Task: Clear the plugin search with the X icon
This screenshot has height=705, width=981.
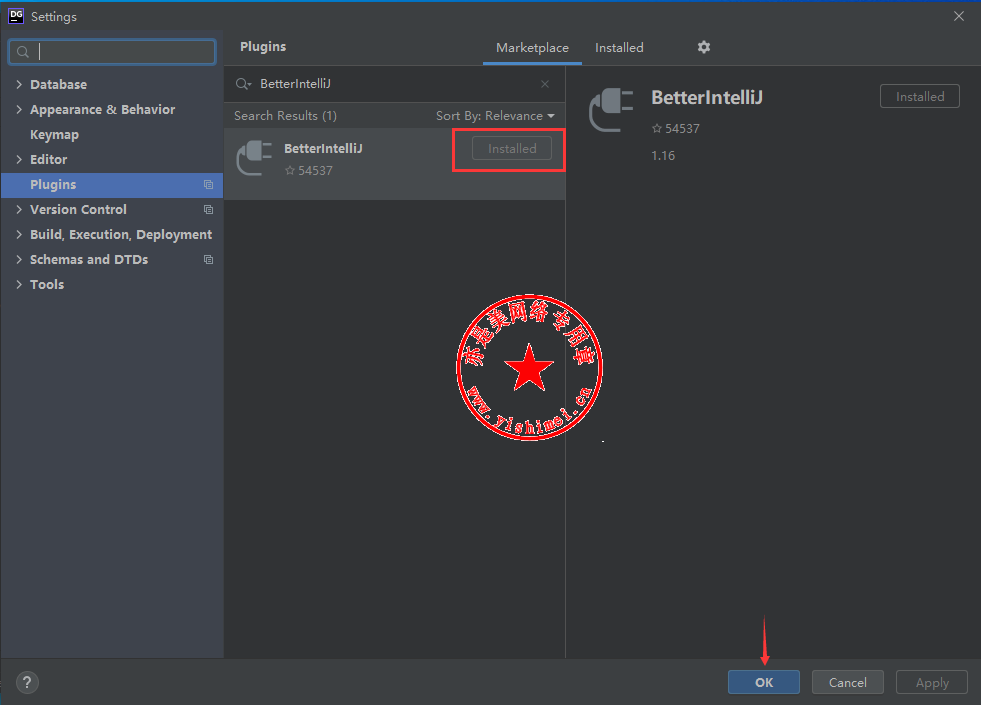Action: (545, 84)
